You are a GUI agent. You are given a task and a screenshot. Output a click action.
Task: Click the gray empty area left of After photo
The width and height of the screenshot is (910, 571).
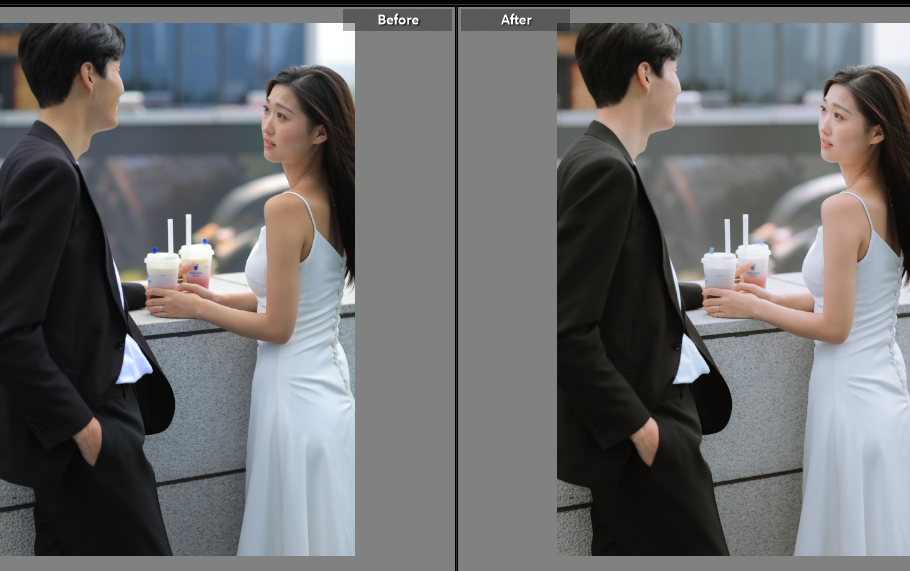[x=508, y=300]
